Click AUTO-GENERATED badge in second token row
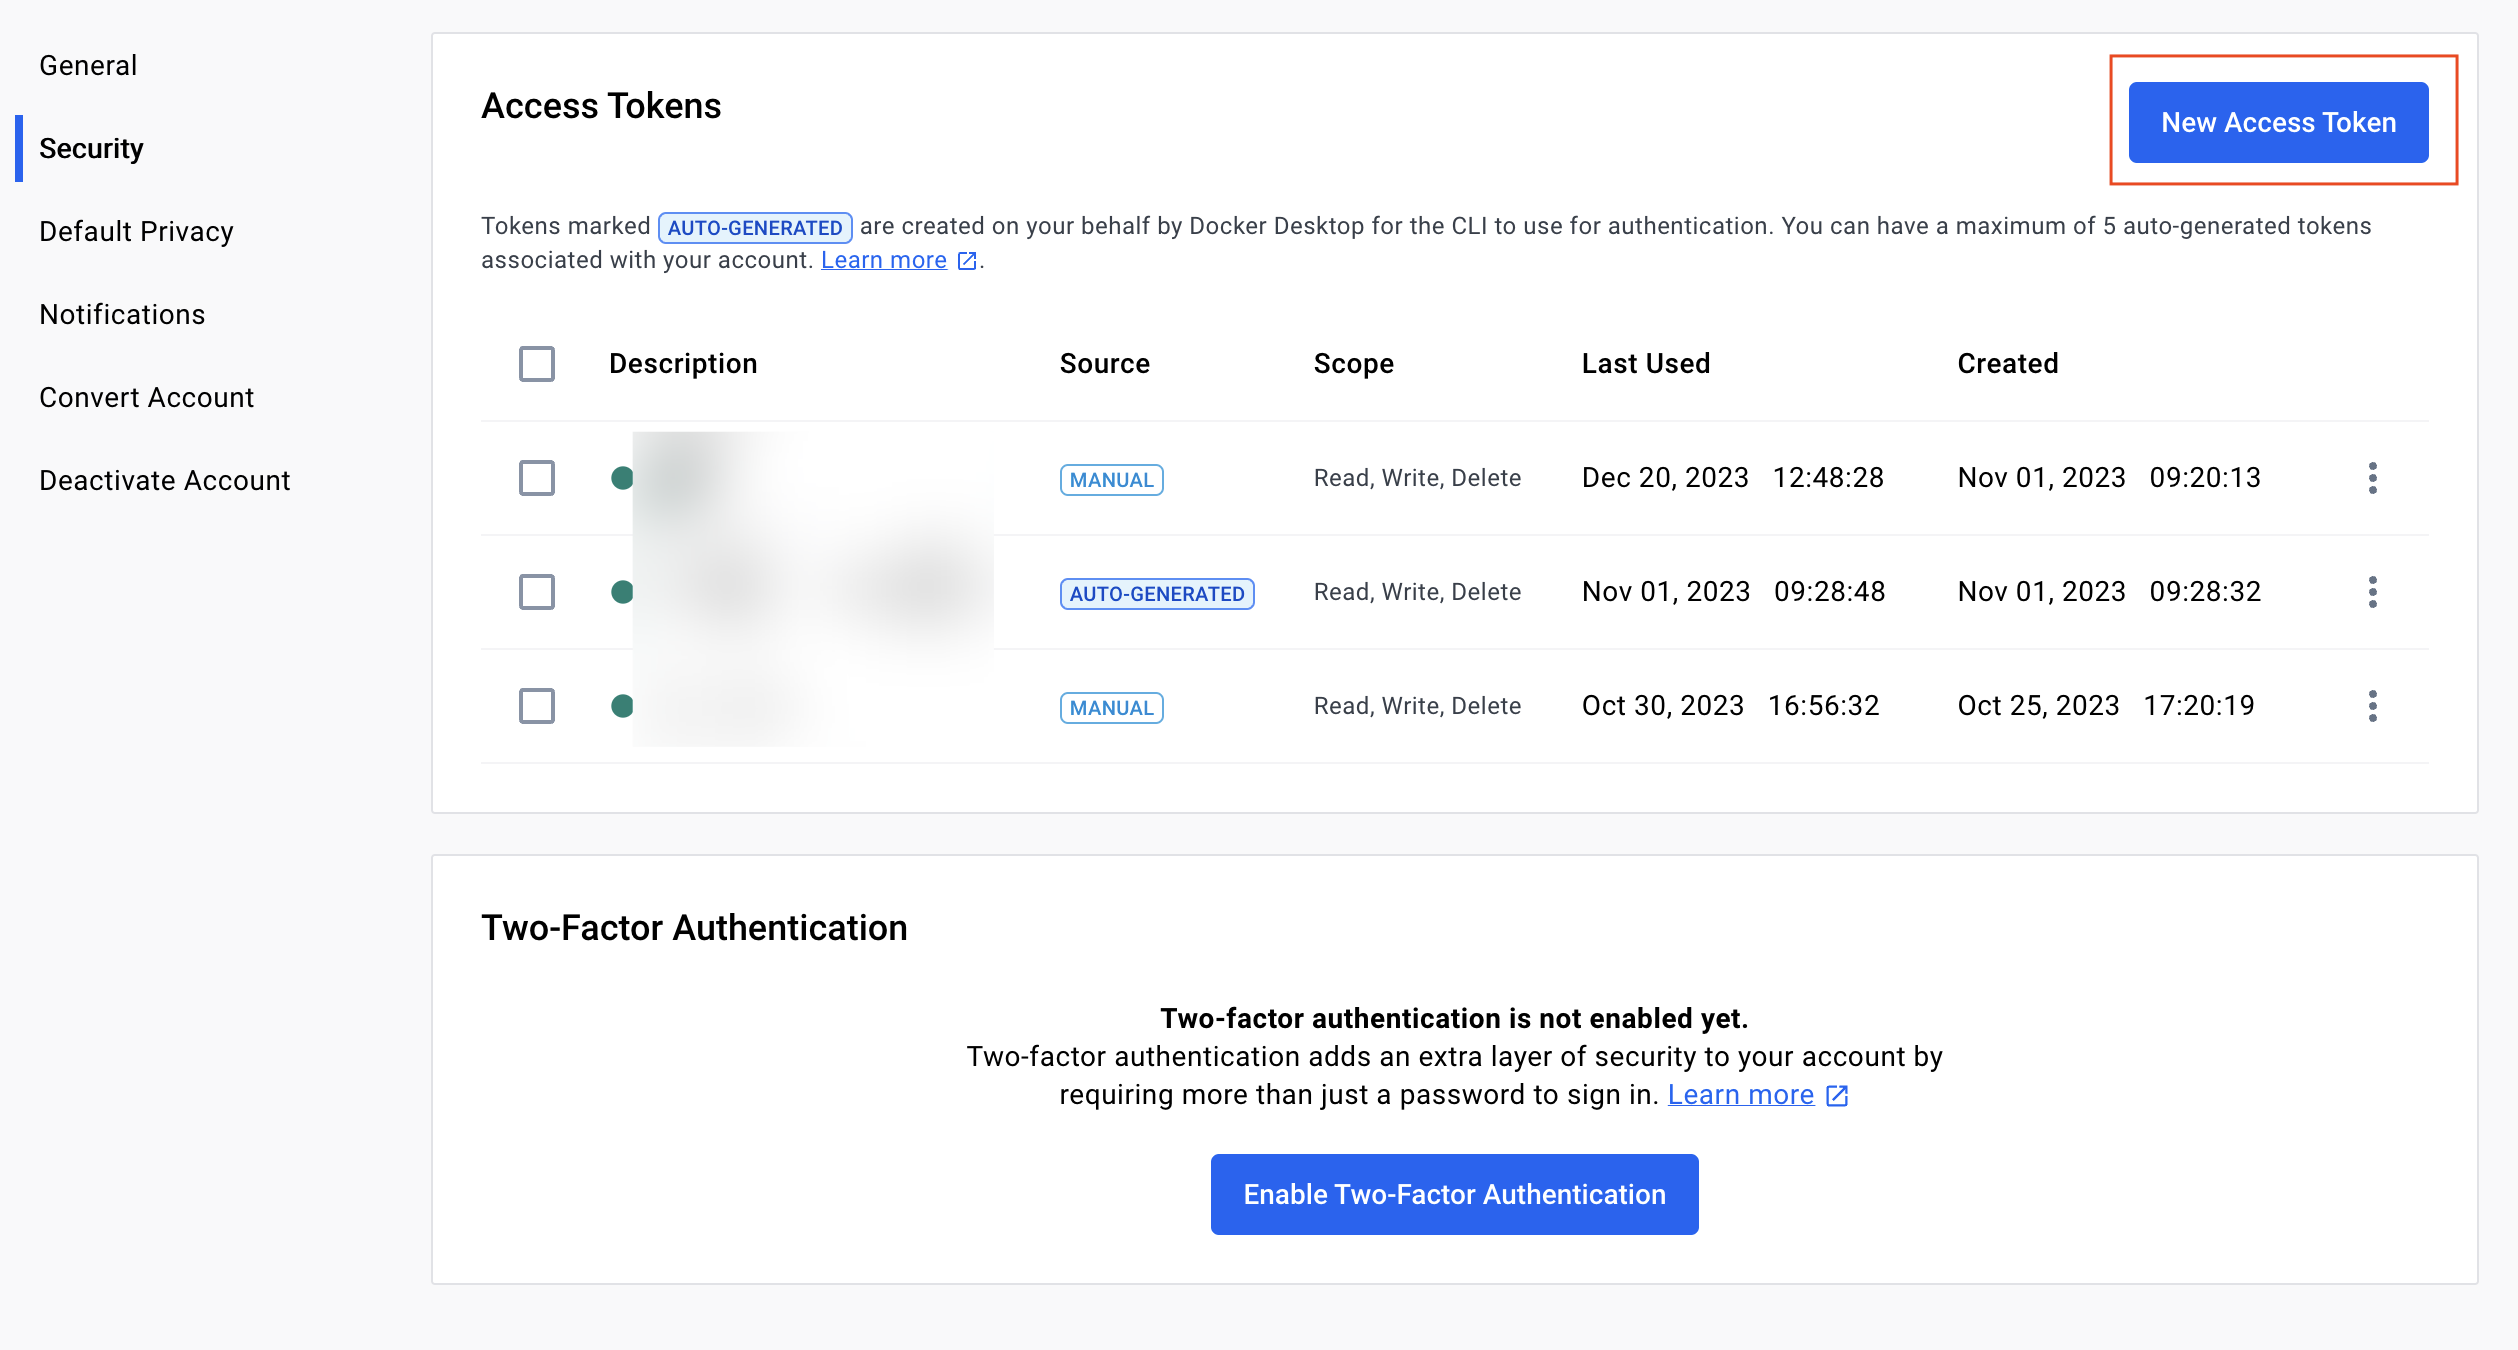This screenshot has height=1350, width=2518. pyautogui.click(x=1156, y=594)
